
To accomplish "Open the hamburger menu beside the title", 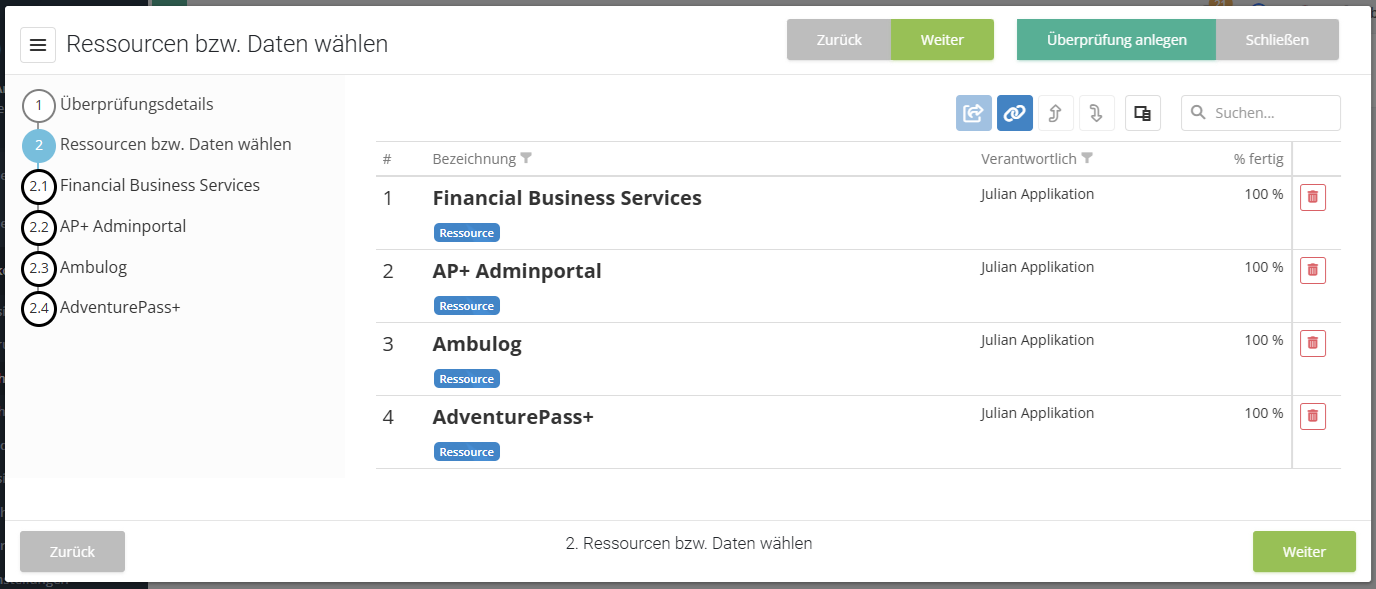I will click(38, 45).
